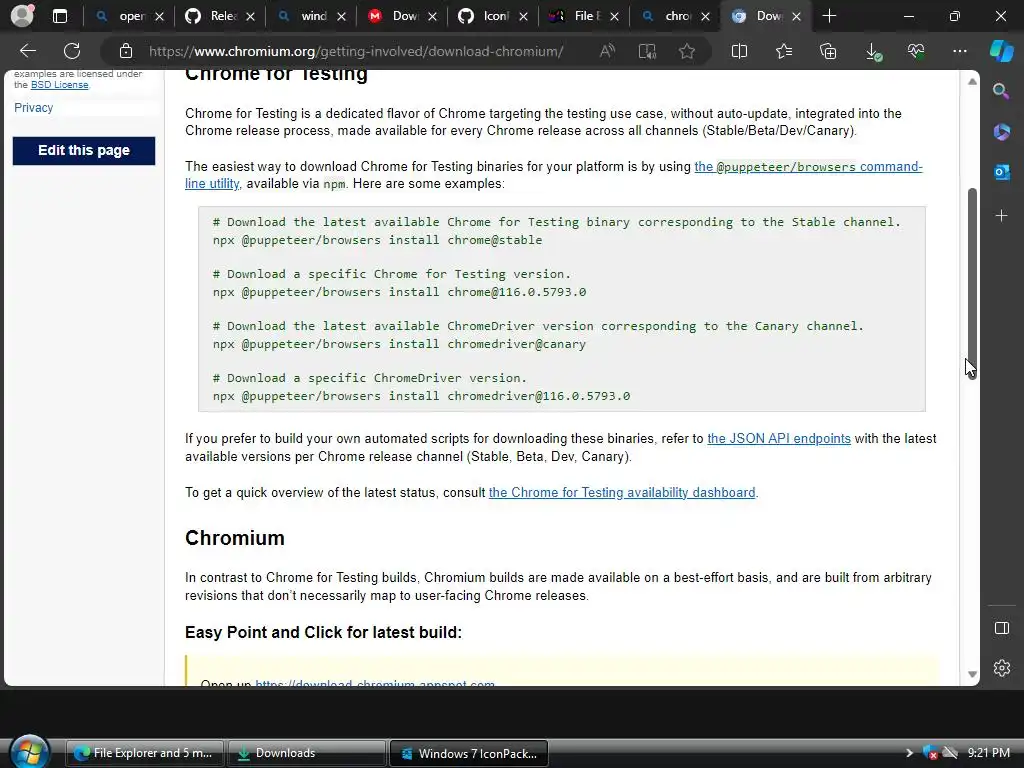Go back to the previous page
The image size is (1024, 768).
pyautogui.click(x=28, y=51)
